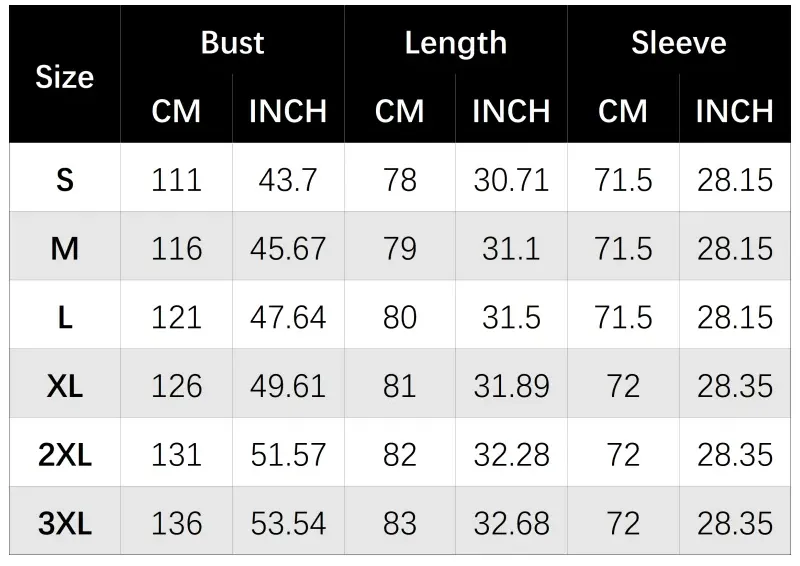
Task: Select the XL size row label
Action: click(64, 386)
